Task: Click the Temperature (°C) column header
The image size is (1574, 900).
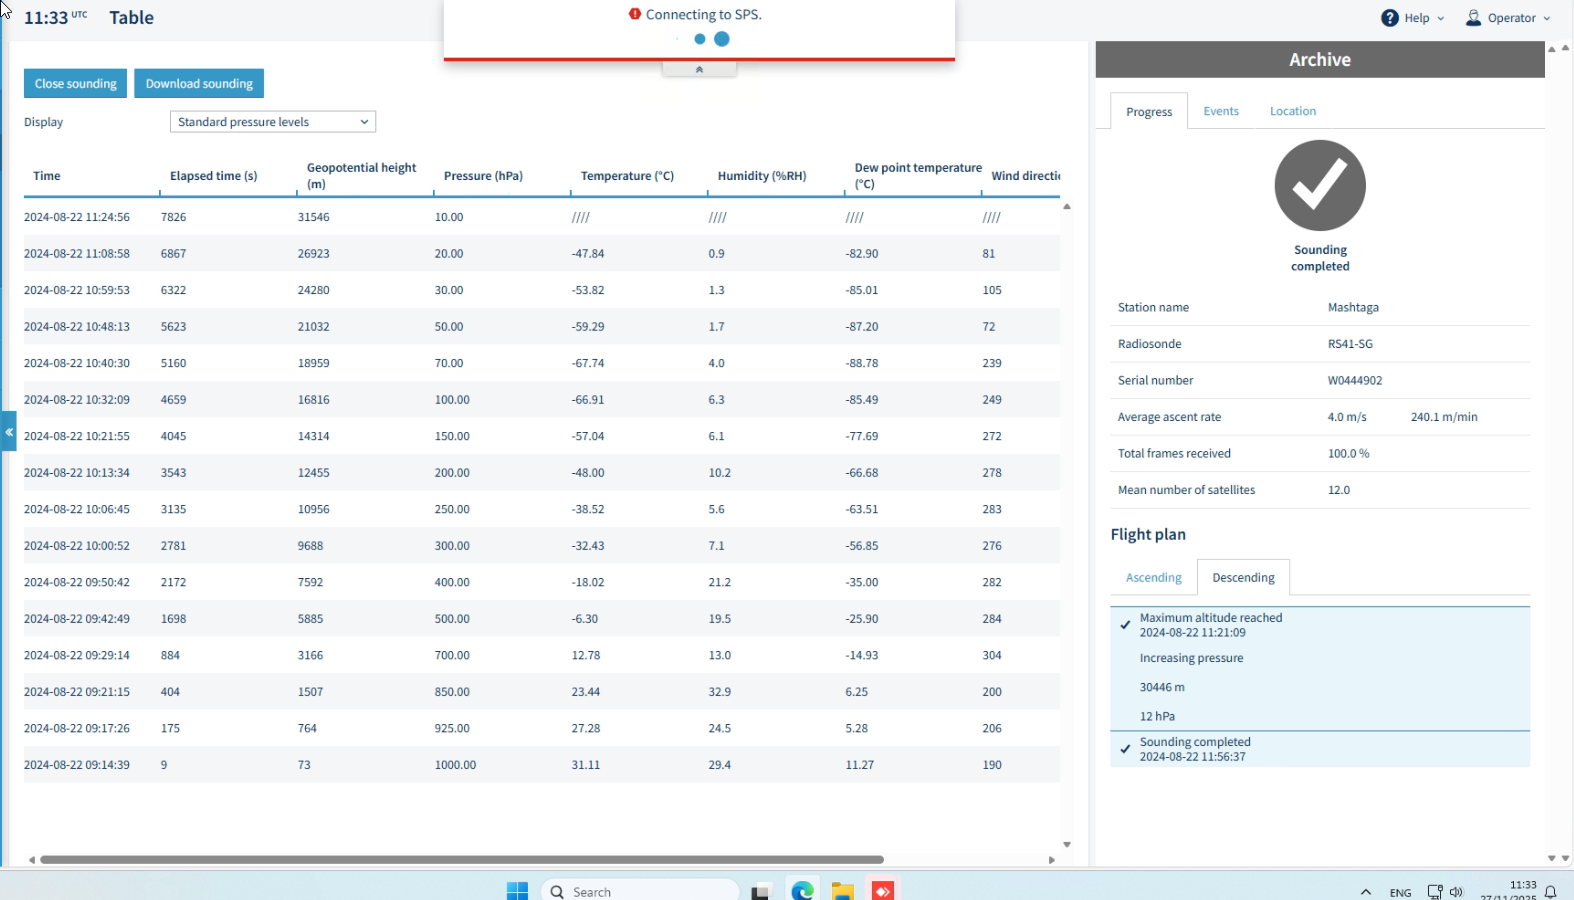Action: (x=627, y=176)
